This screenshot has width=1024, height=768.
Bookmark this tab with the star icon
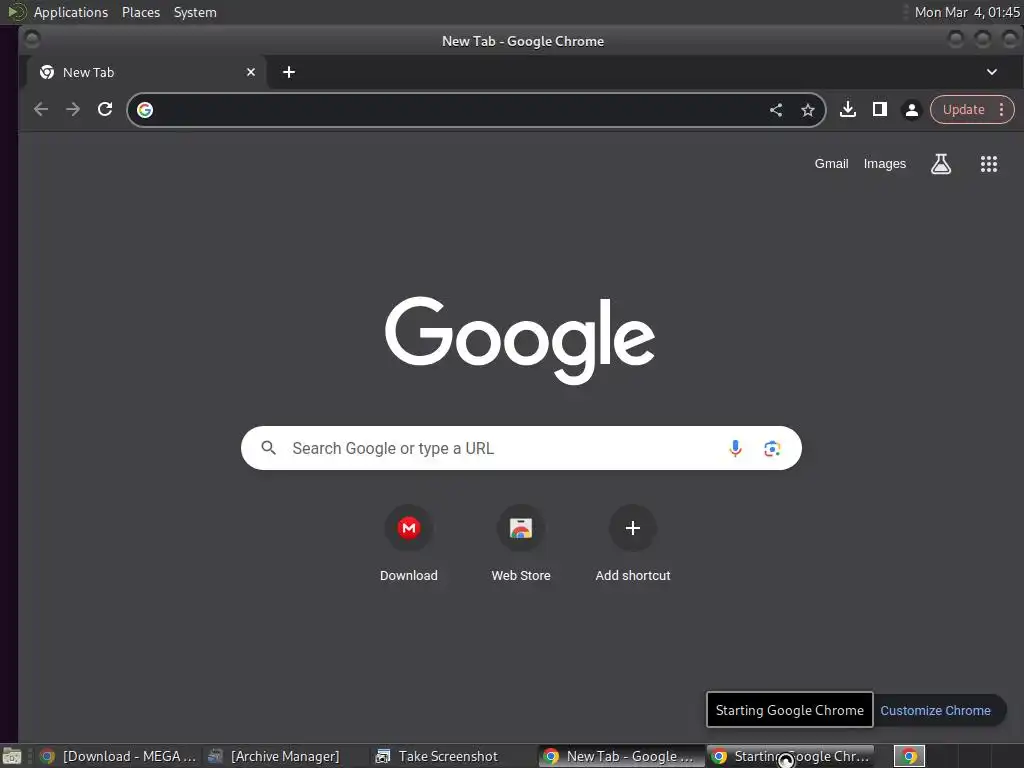(808, 110)
